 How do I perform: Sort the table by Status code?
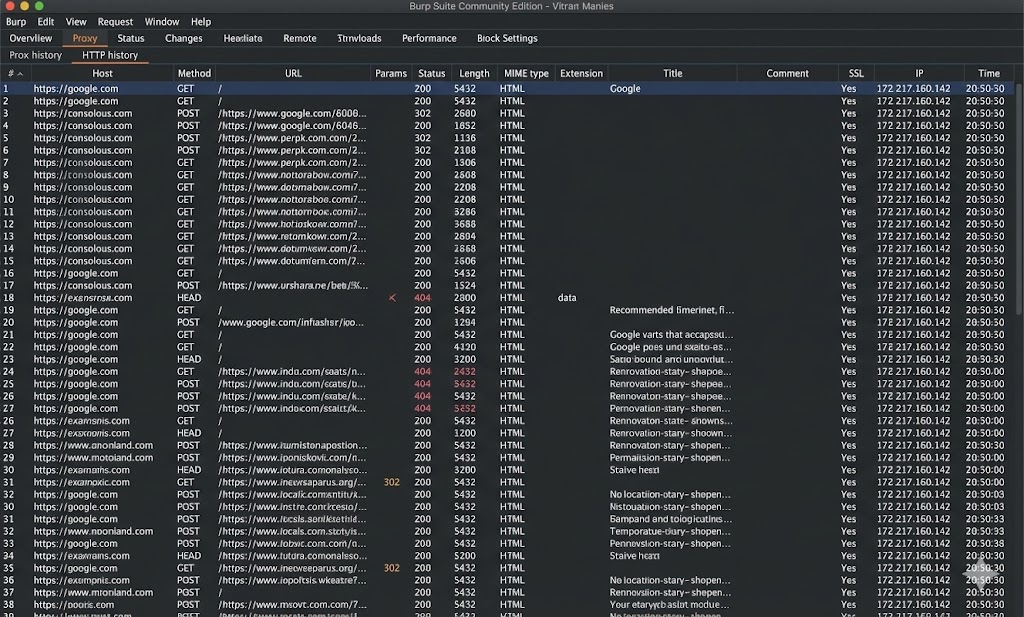coord(431,73)
